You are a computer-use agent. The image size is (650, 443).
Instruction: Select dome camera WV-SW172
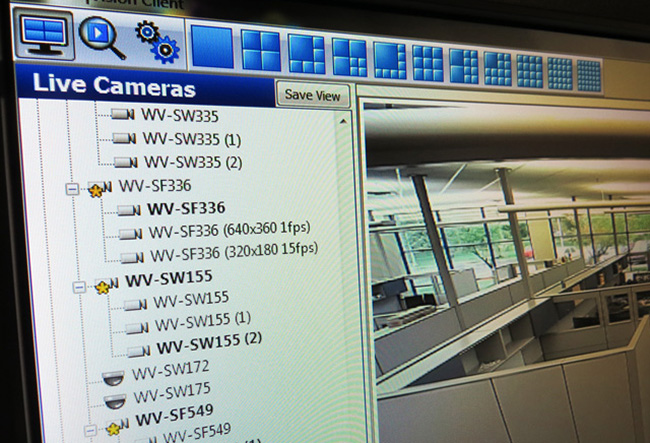[x=170, y=371]
